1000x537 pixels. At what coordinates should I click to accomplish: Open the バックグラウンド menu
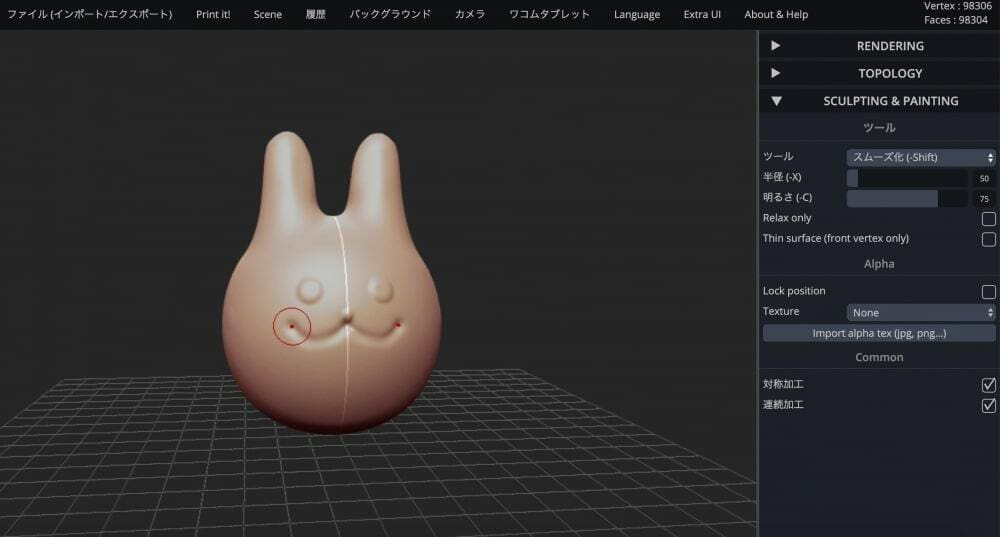pos(390,14)
